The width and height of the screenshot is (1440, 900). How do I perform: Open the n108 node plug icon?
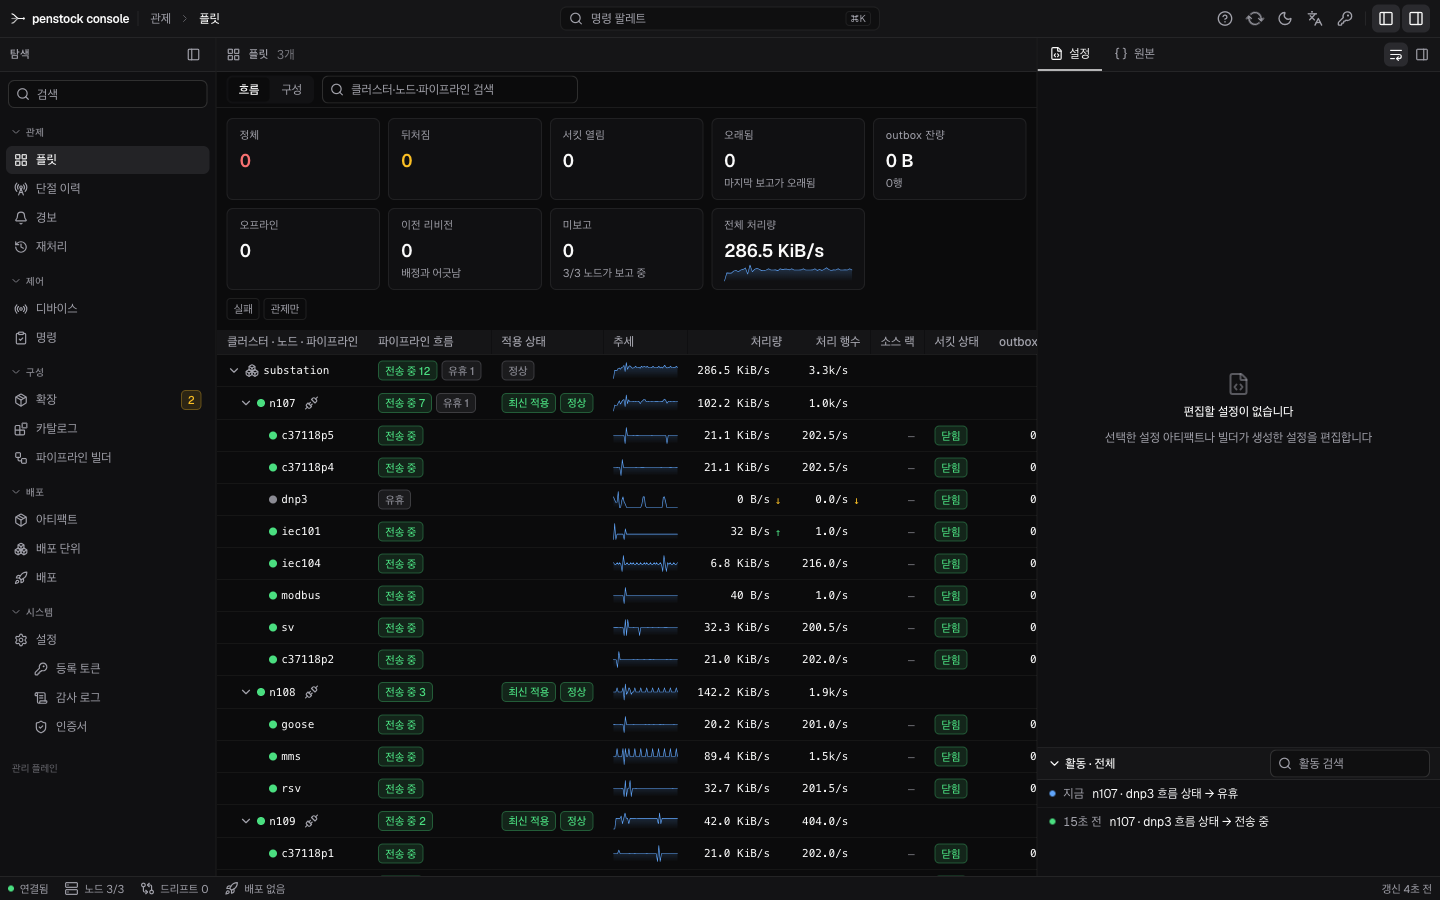click(312, 692)
